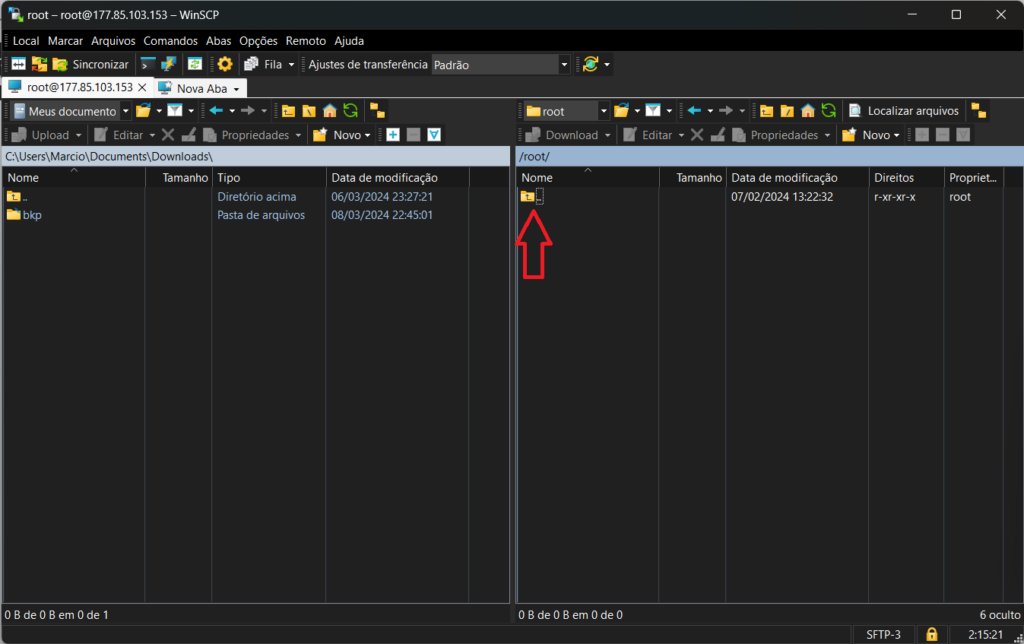Click the local select files plus icon
Screen dimensions: 1024x644
click(392, 135)
